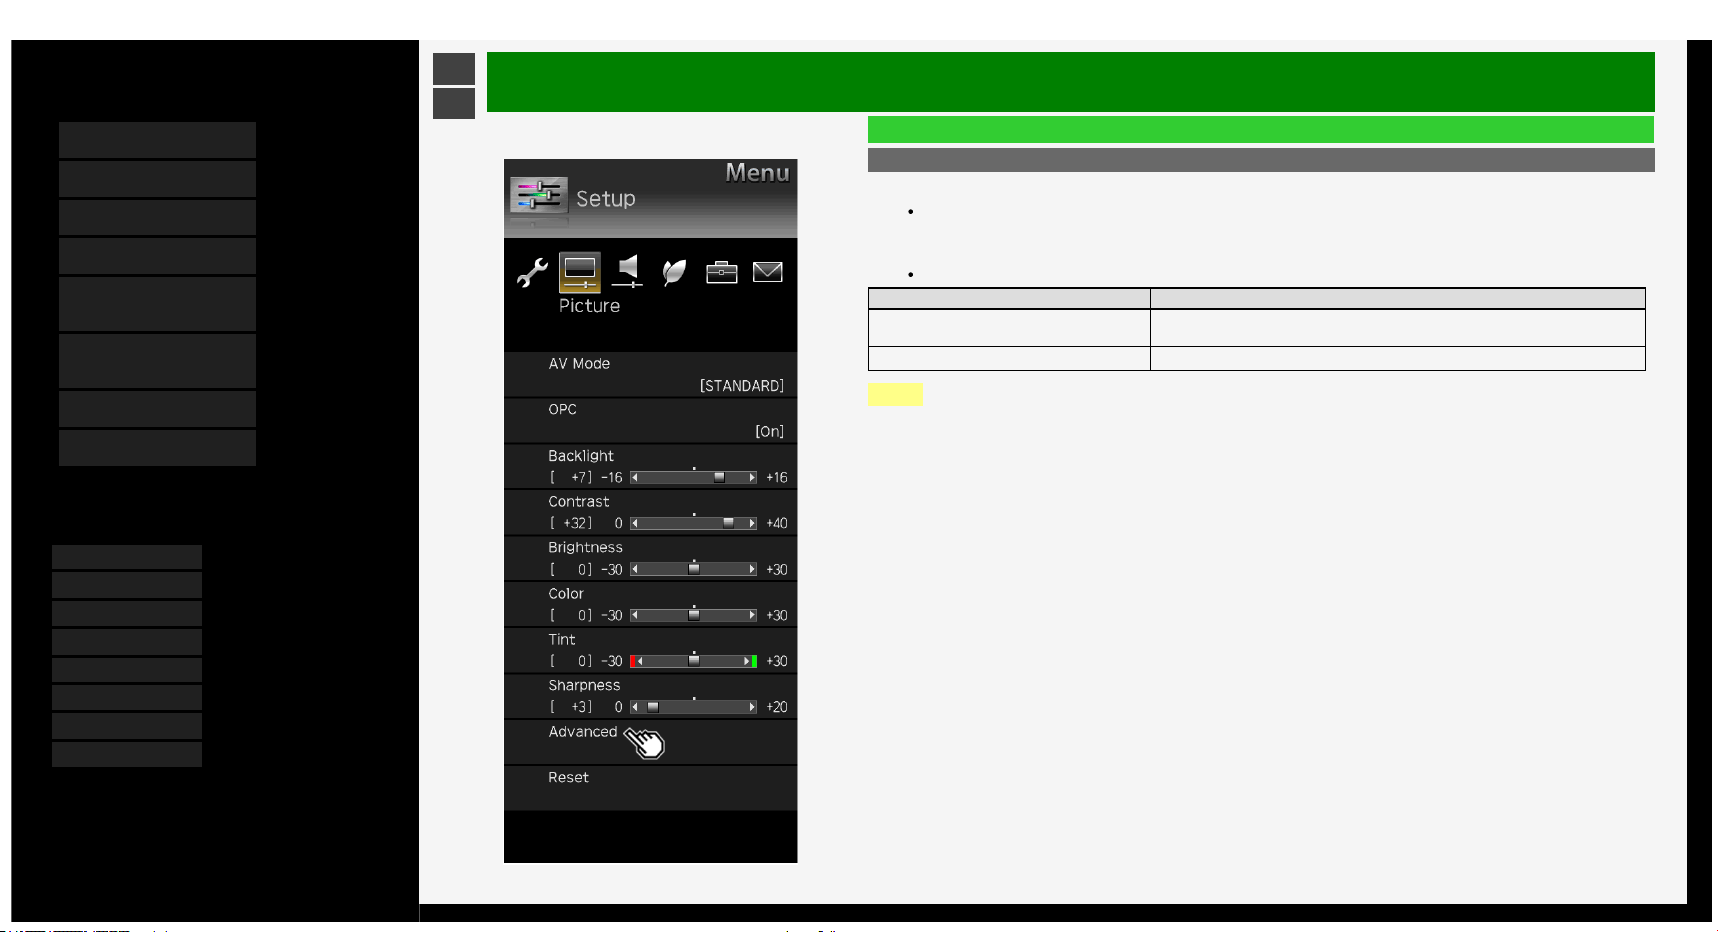The width and height of the screenshot is (1718, 932).
Task: Click the Sharpness +20 maximum label
Action: pos(777,707)
